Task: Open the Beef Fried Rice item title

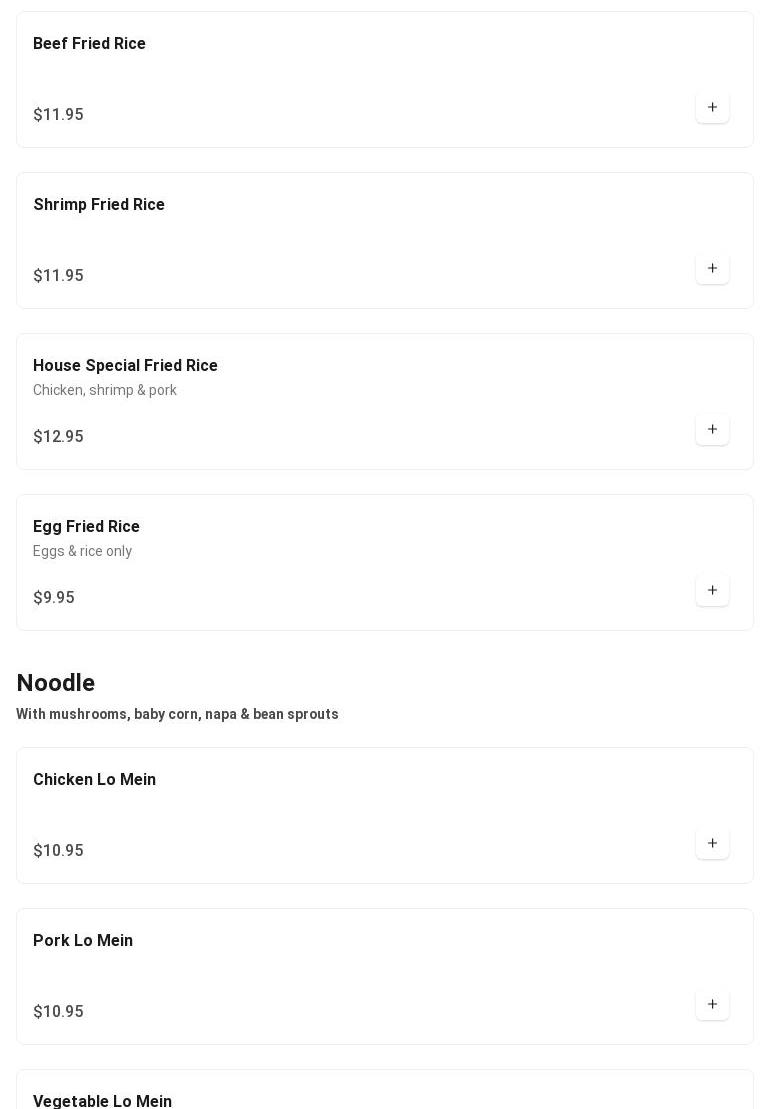Action: [x=89, y=43]
